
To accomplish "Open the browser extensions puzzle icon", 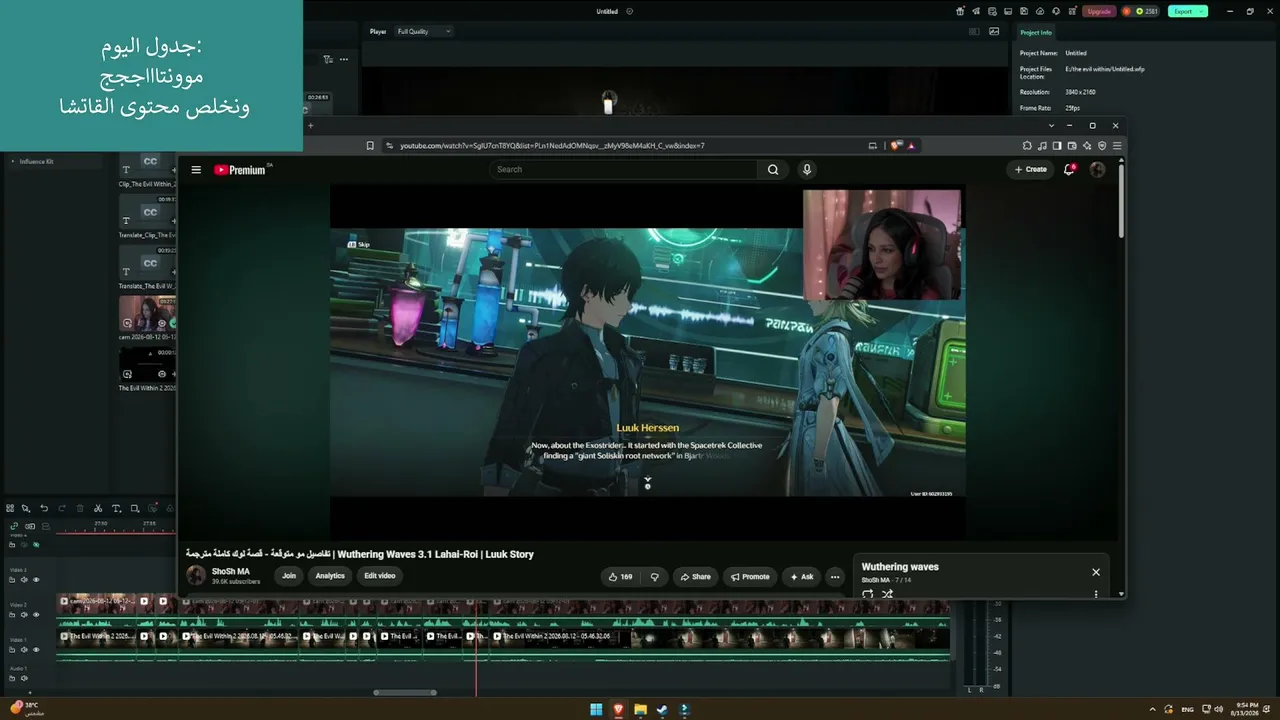I will [1027, 146].
